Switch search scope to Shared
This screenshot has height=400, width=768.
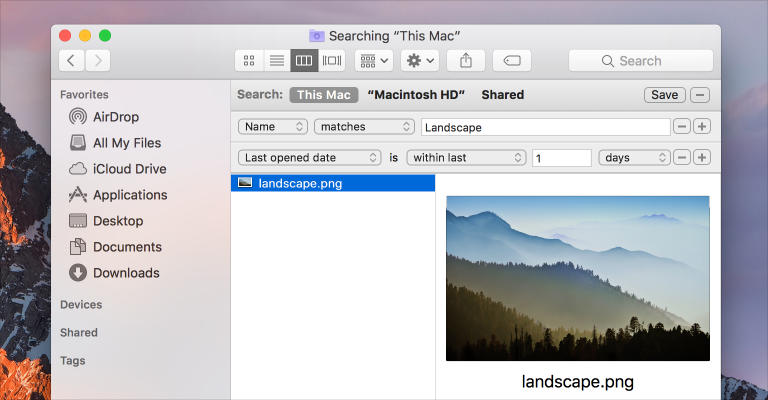[x=502, y=95]
